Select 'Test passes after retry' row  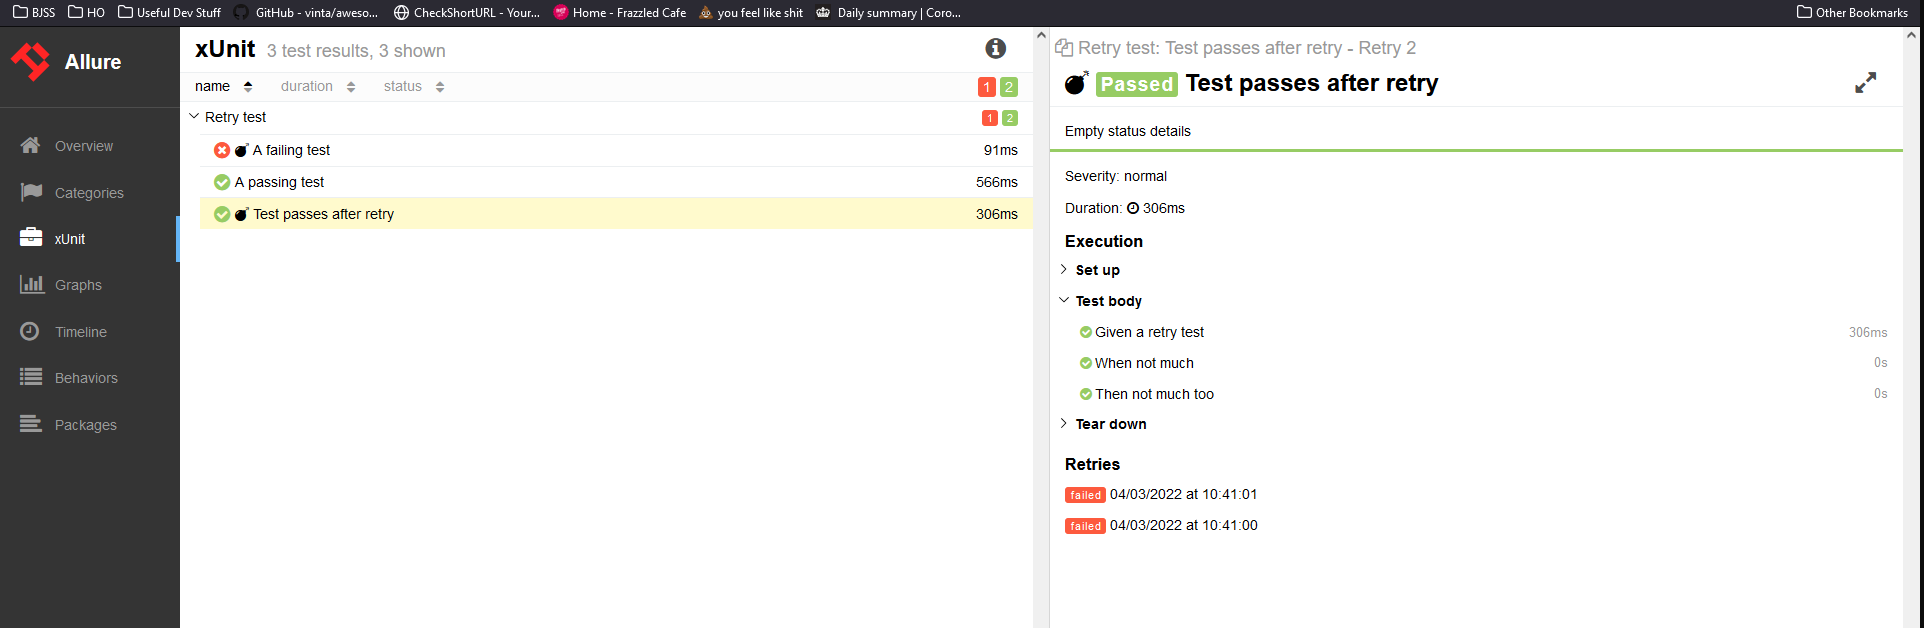pos(616,214)
